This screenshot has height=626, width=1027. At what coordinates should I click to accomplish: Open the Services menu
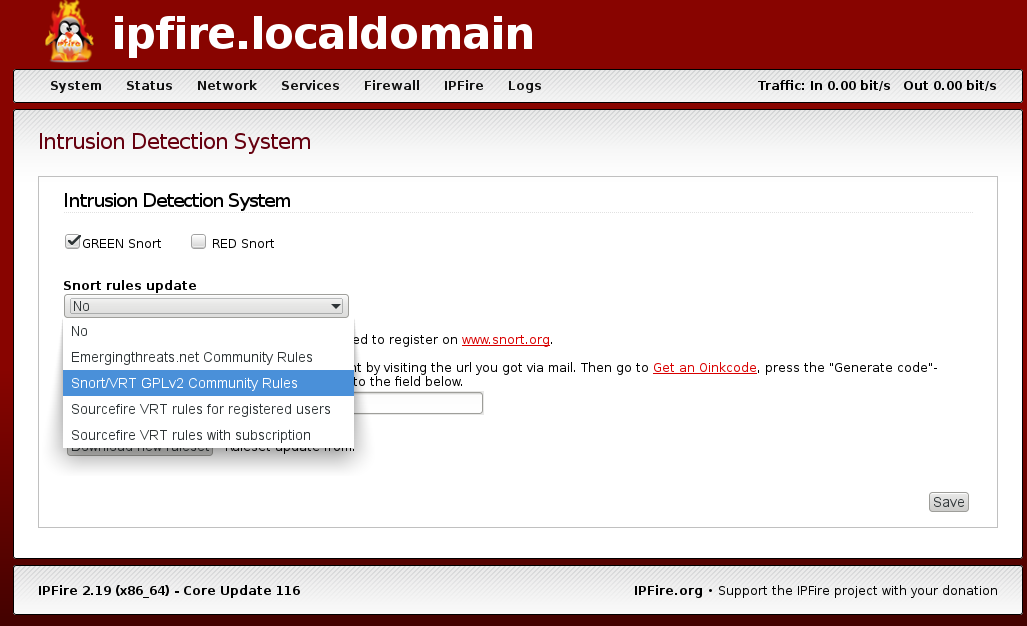click(310, 86)
